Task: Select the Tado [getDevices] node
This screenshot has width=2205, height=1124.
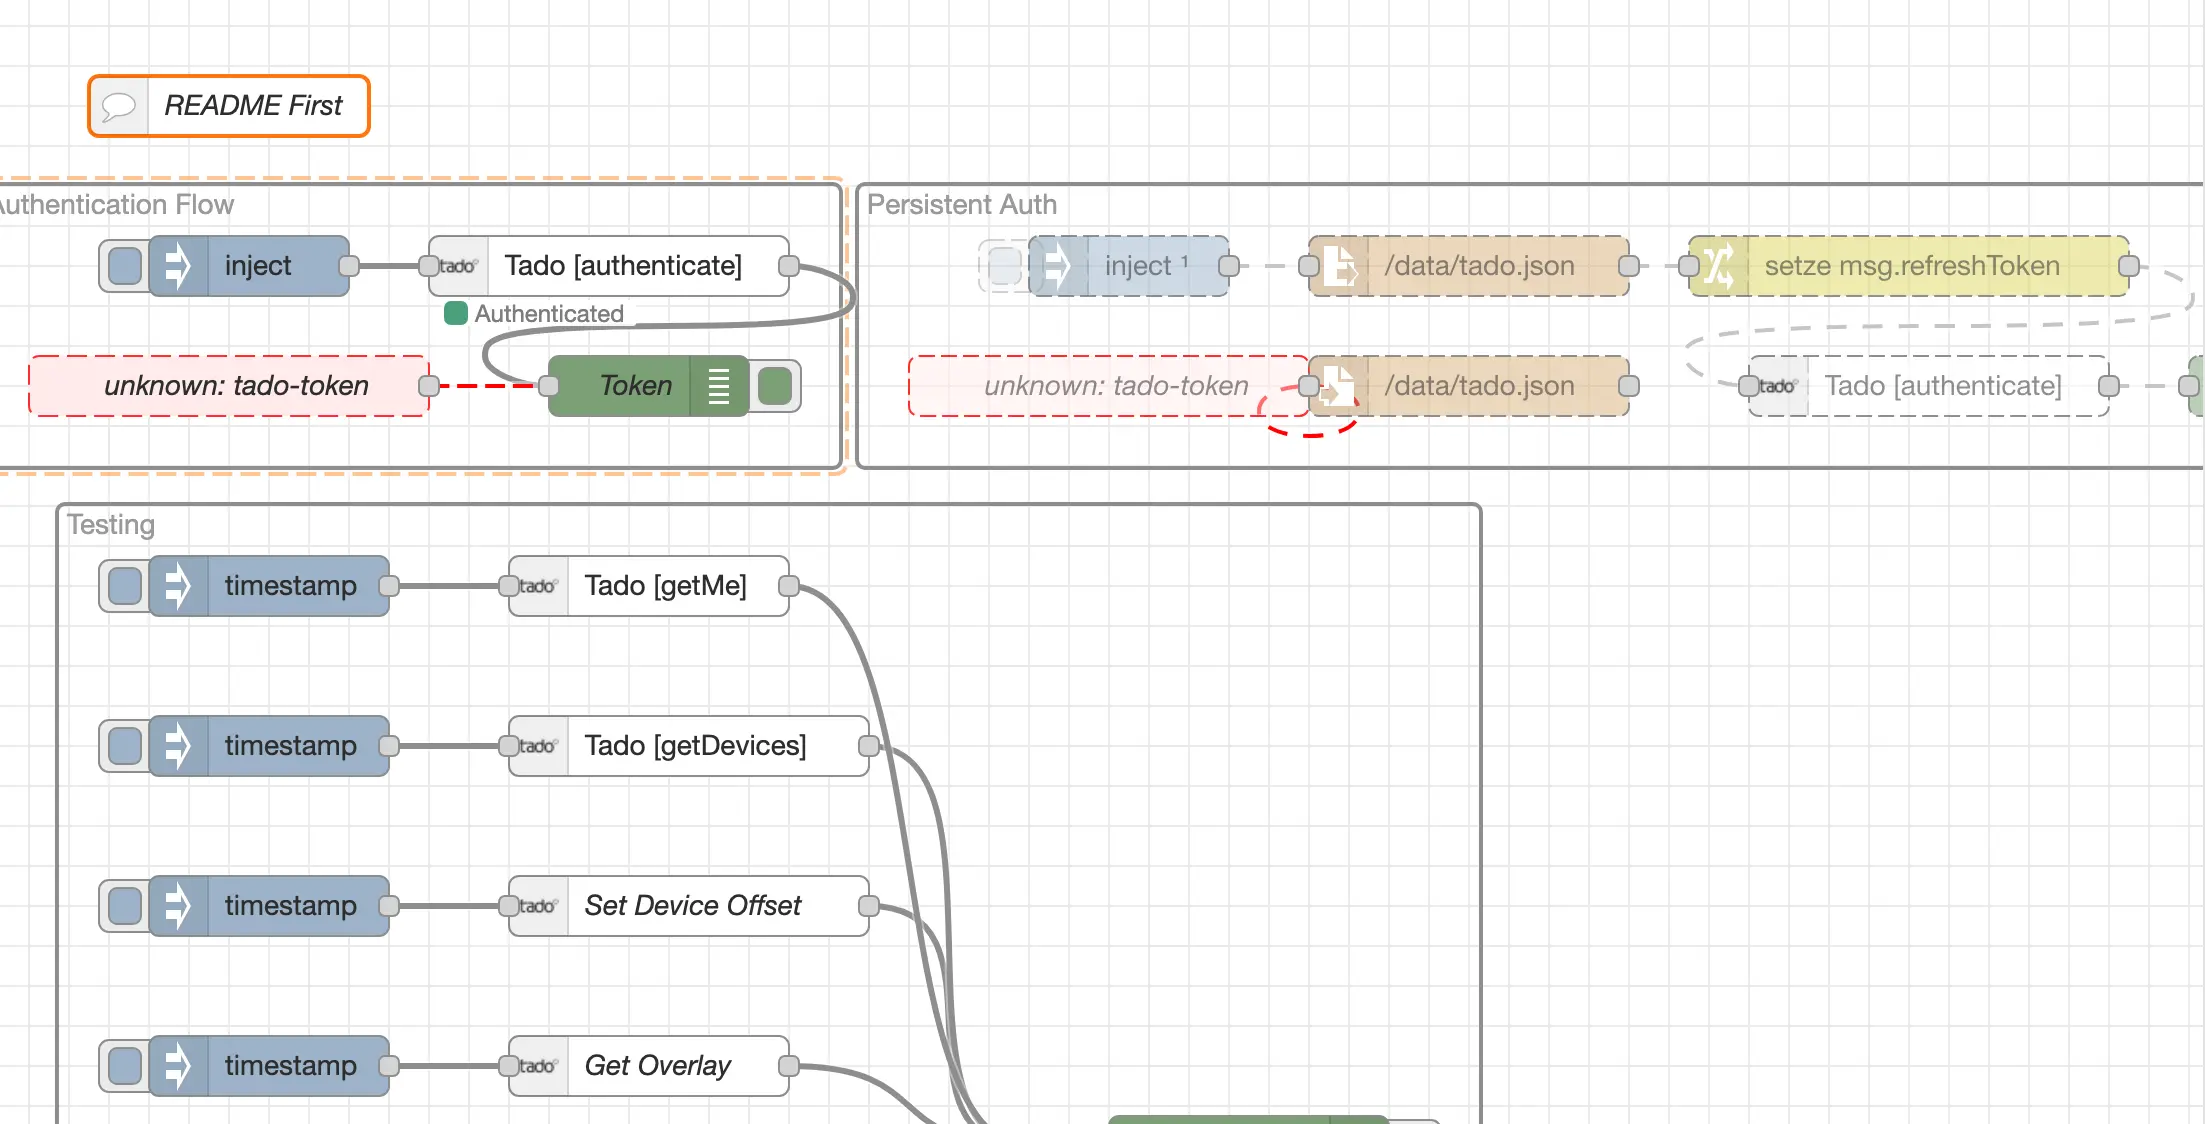Action: coord(689,746)
